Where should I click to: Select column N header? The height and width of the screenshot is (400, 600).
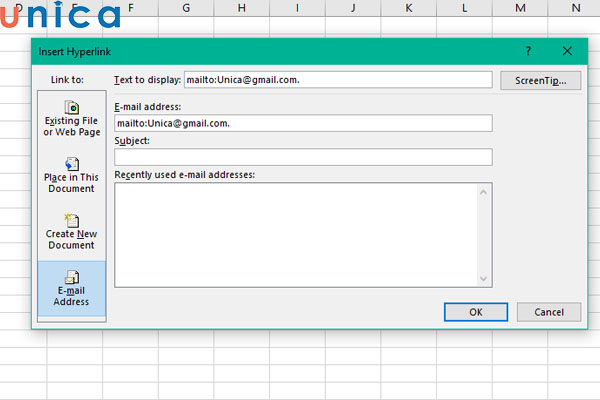click(x=574, y=8)
